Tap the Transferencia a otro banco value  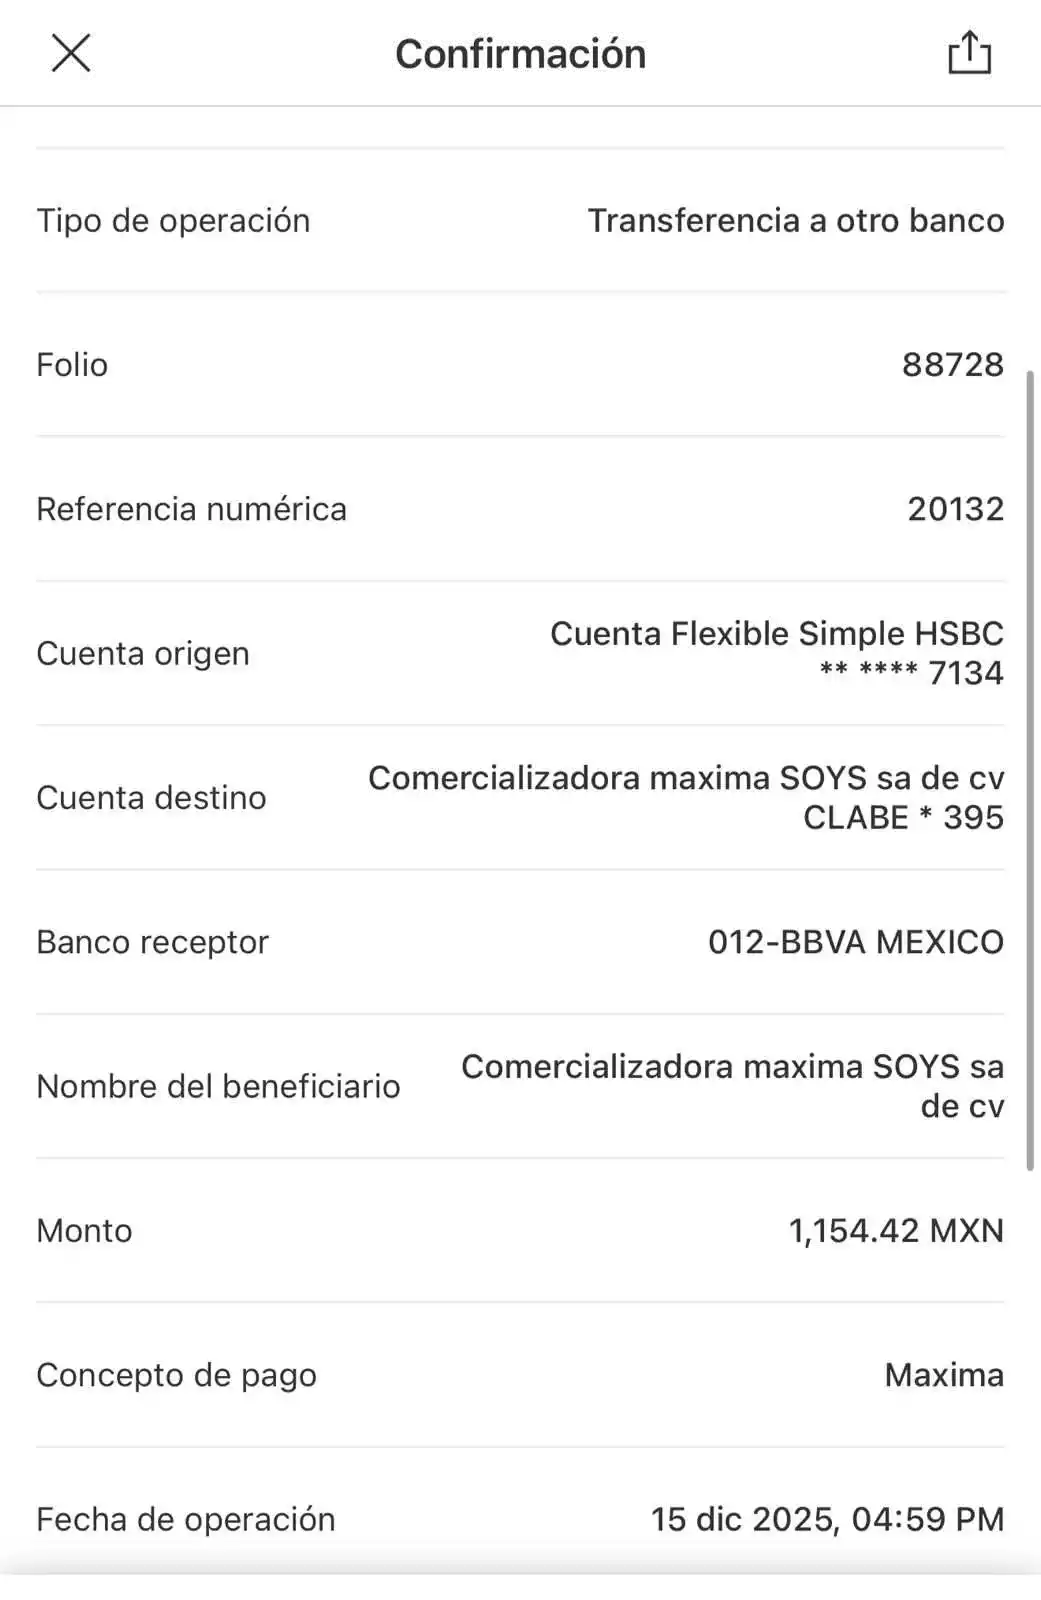tap(795, 221)
